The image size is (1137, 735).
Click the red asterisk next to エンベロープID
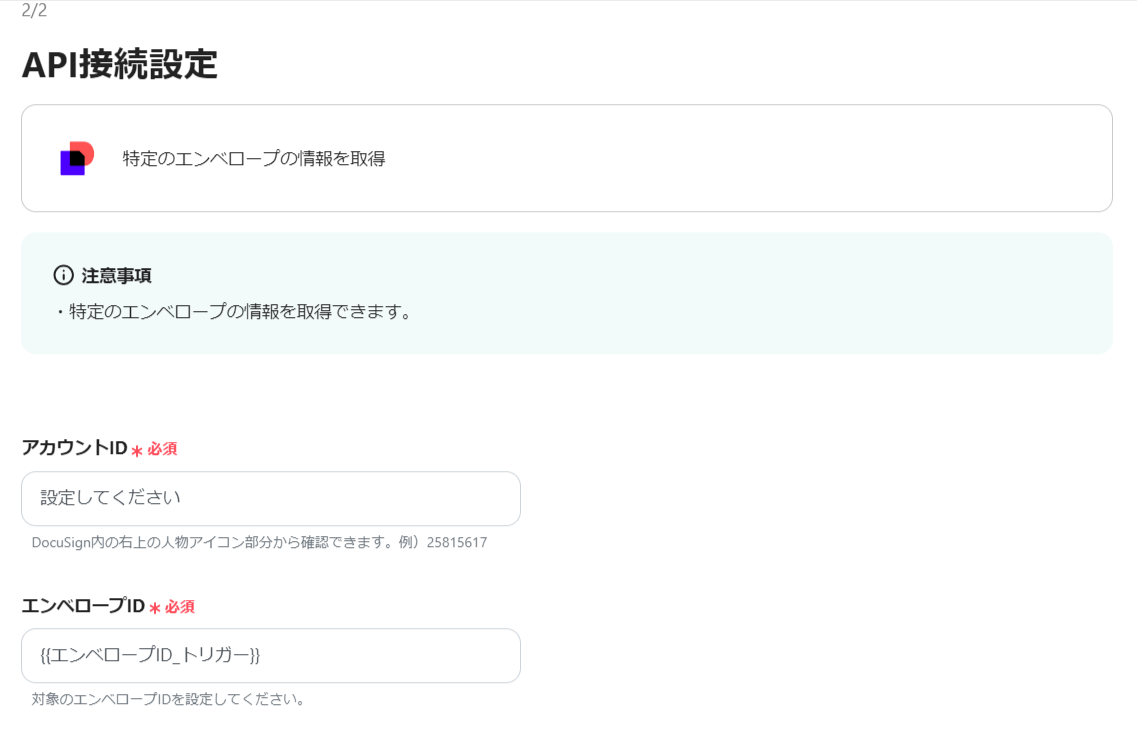154,607
